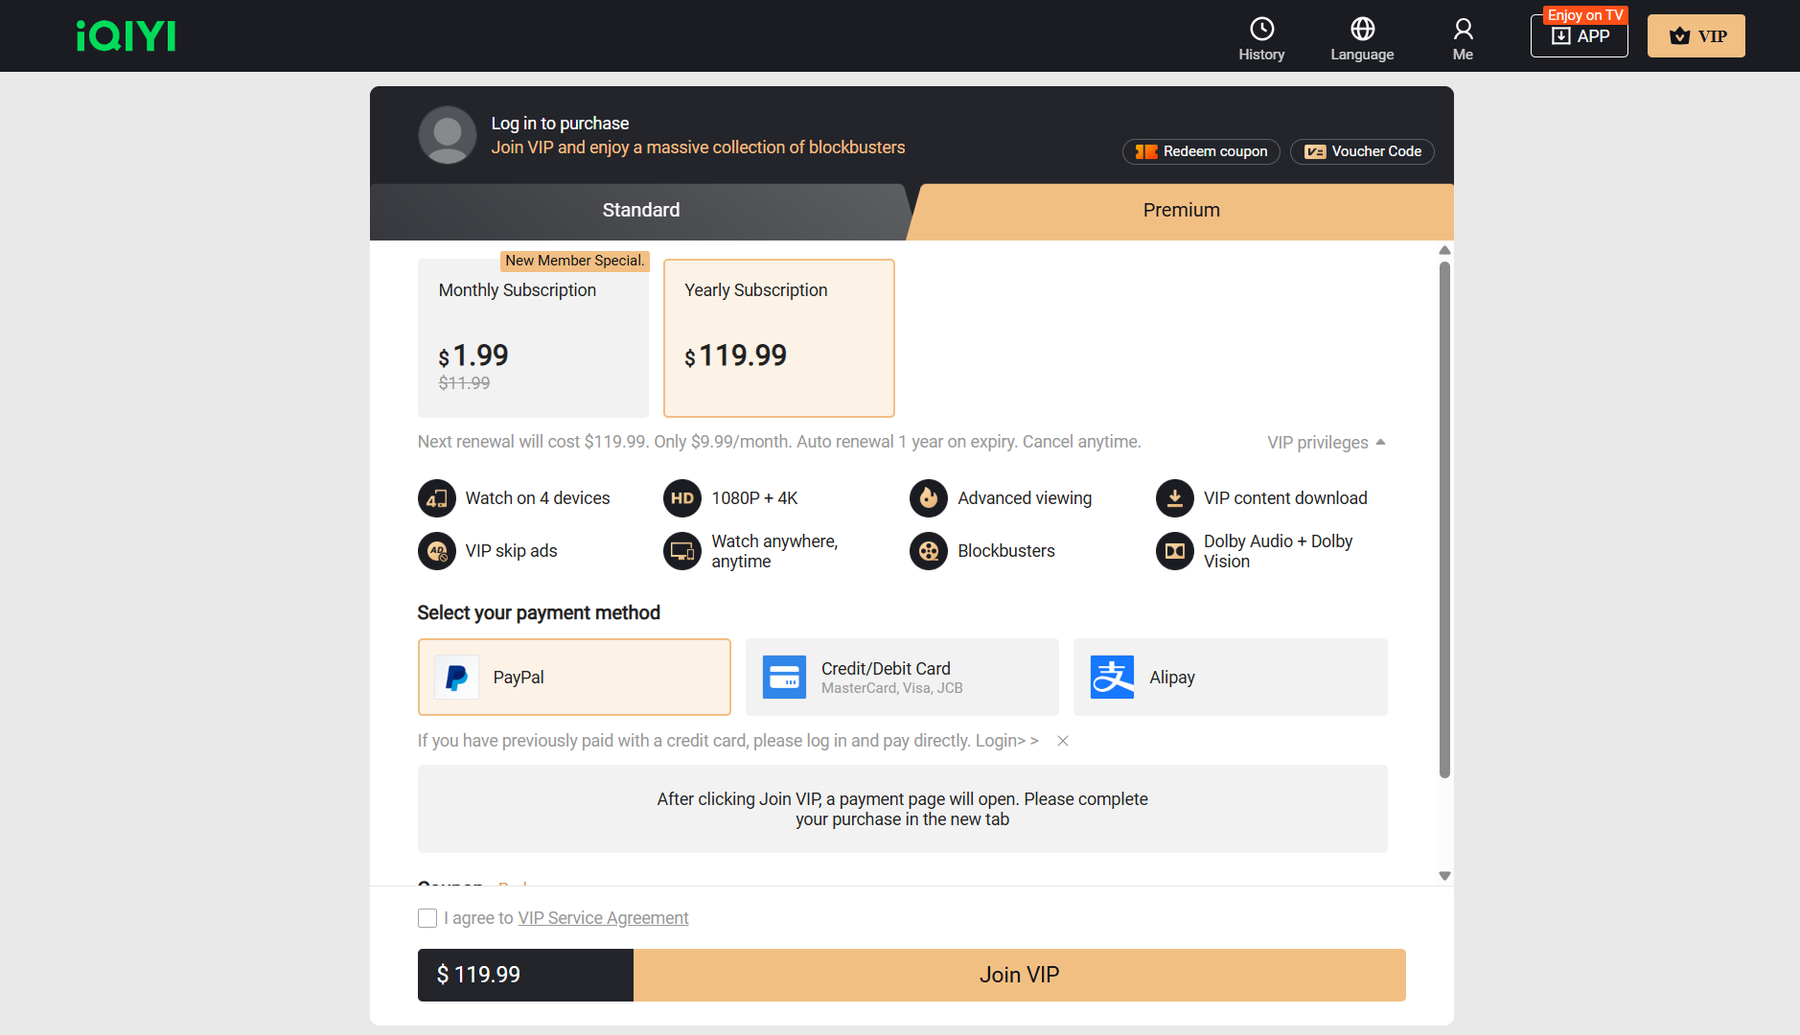Image resolution: width=1800 pixels, height=1035 pixels.
Task: Select the Yearly Subscription plan
Action: pyautogui.click(x=779, y=338)
